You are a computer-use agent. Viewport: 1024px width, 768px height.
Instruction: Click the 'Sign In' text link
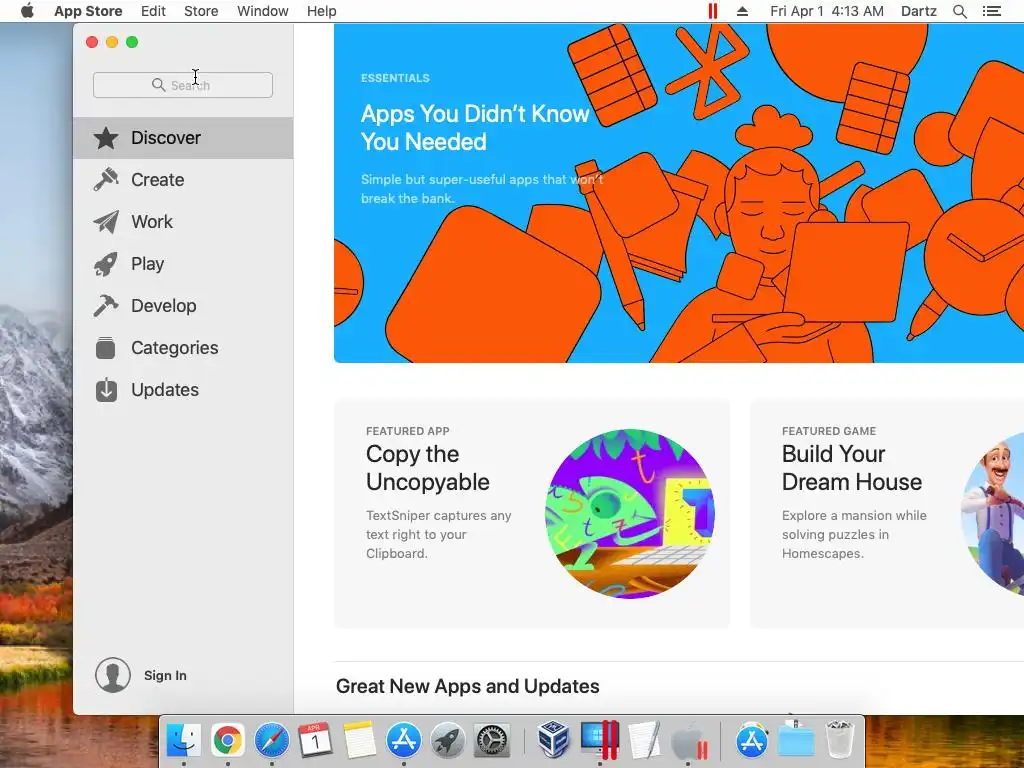(165, 675)
